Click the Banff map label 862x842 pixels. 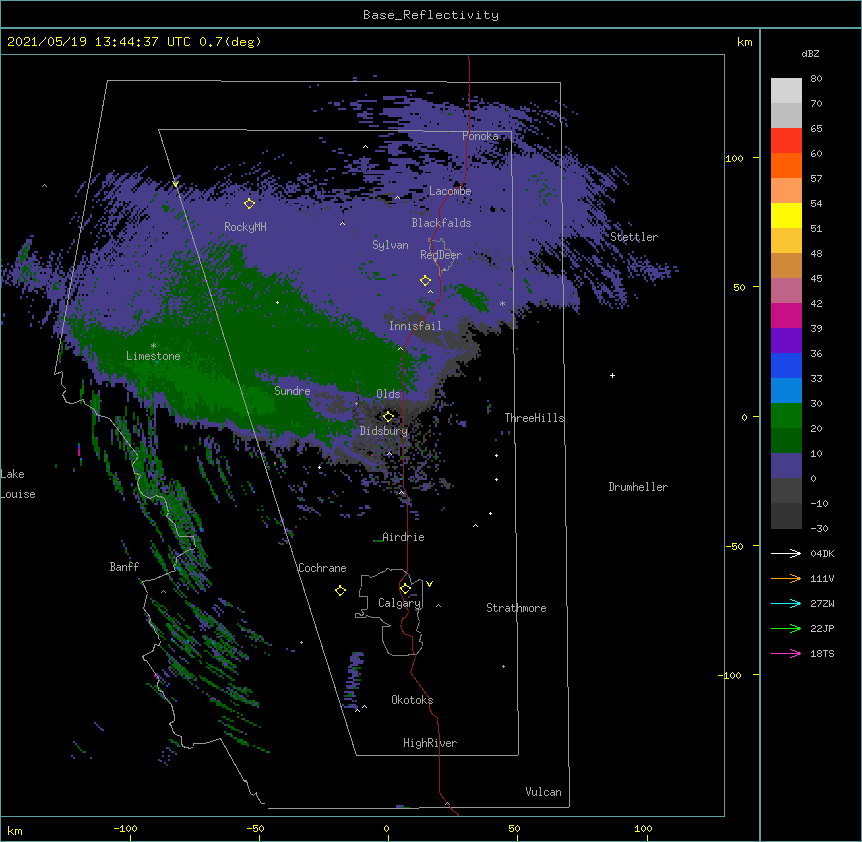pos(124,567)
